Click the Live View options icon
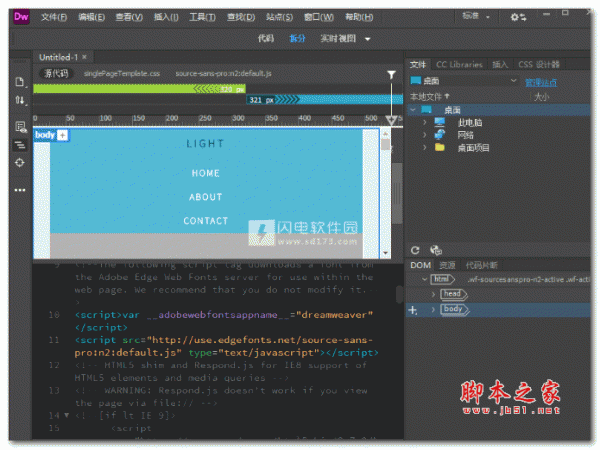 20,126
